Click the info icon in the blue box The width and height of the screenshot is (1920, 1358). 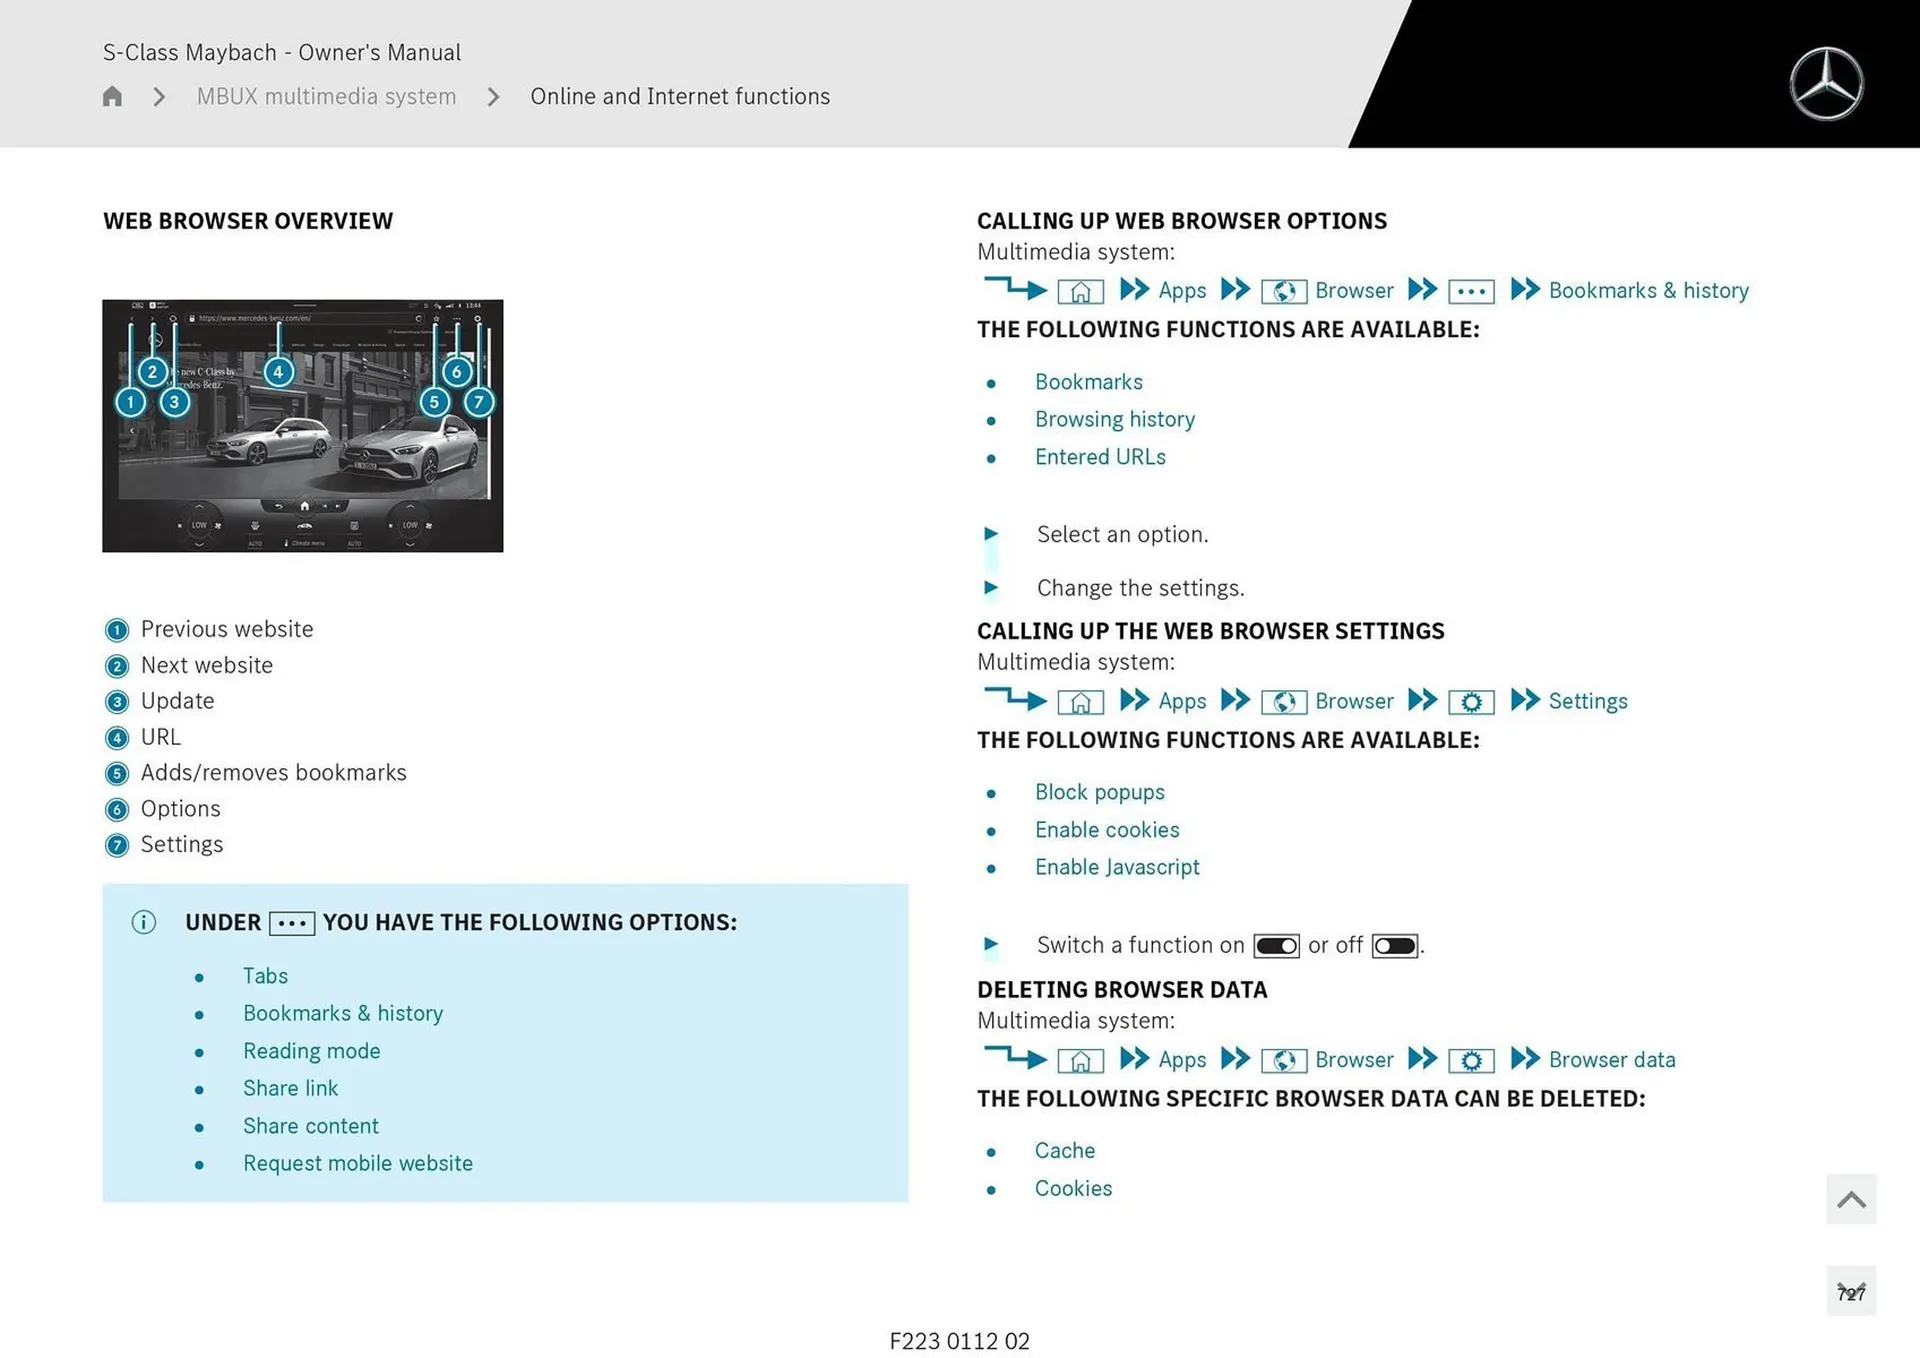[143, 922]
